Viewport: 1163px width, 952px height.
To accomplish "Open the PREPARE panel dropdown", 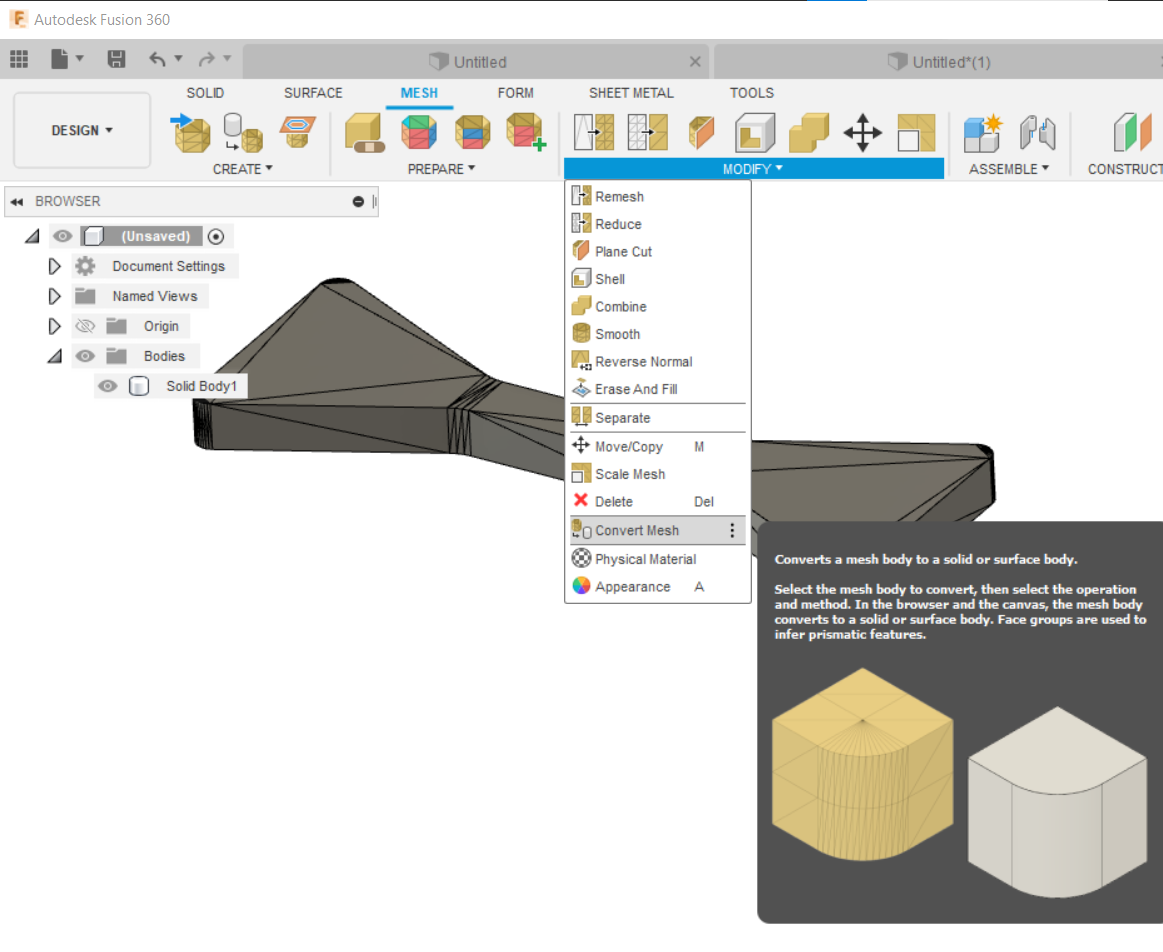I will pyautogui.click(x=441, y=168).
